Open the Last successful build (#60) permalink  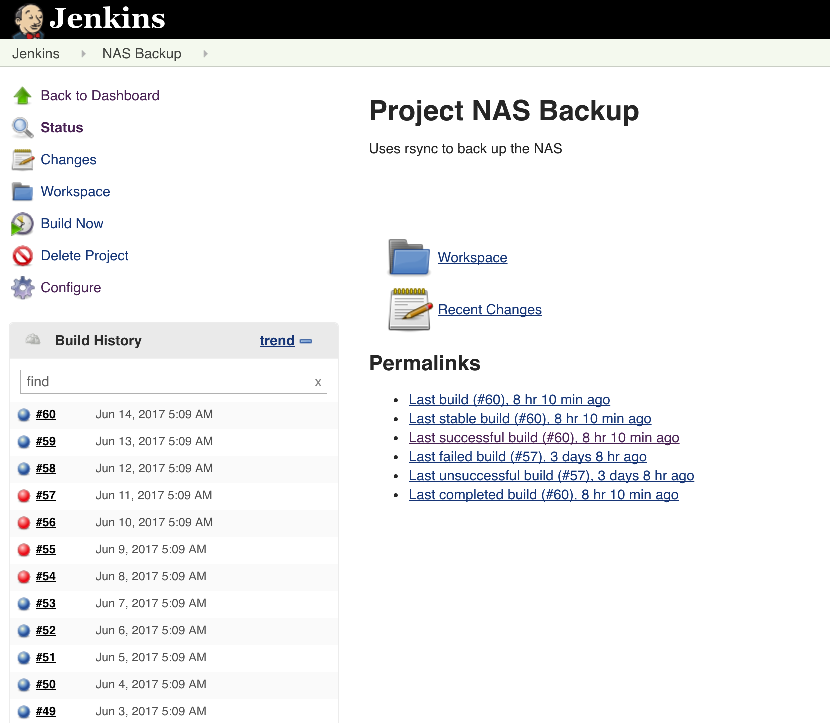click(544, 438)
